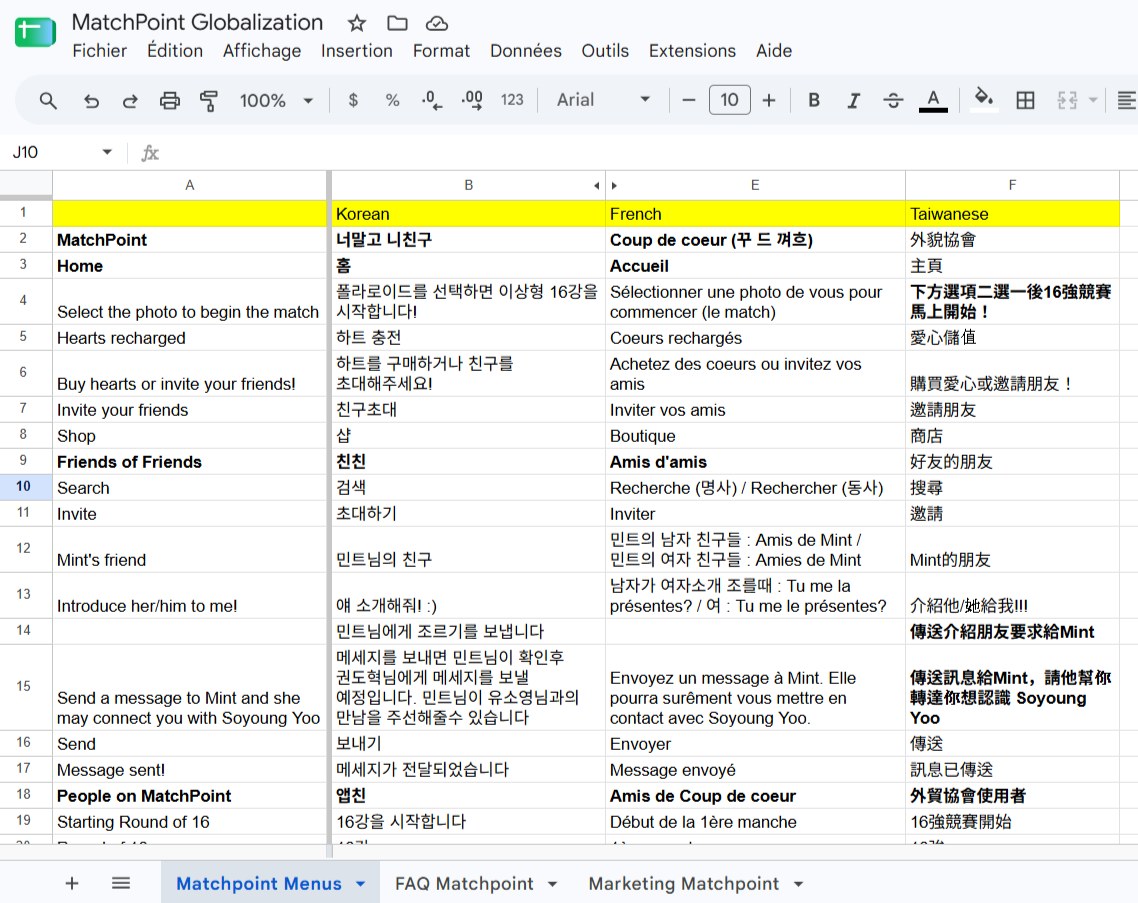Click the move-to-folder icon
The image size is (1138, 903).
point(397,23)
